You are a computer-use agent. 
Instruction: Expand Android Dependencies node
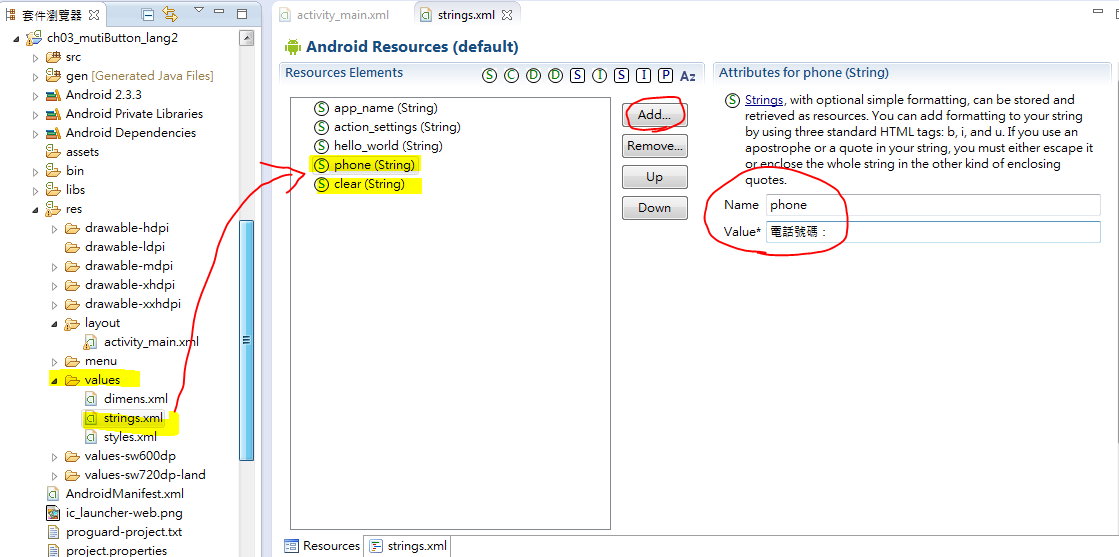pos(35,133)
